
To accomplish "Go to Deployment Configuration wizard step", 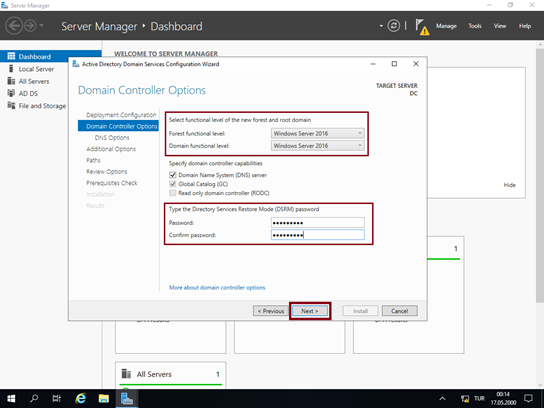I will tap(121, 115).
